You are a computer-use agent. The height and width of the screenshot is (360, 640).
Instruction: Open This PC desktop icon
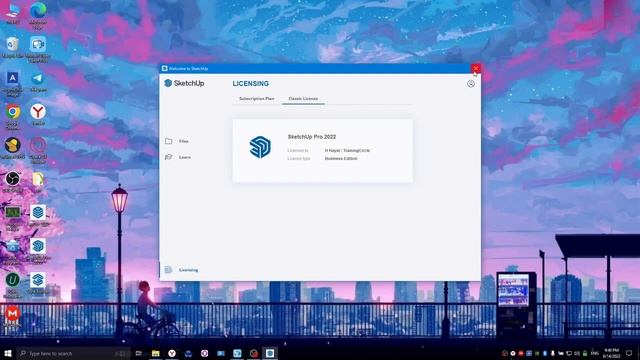click(12, 13)
